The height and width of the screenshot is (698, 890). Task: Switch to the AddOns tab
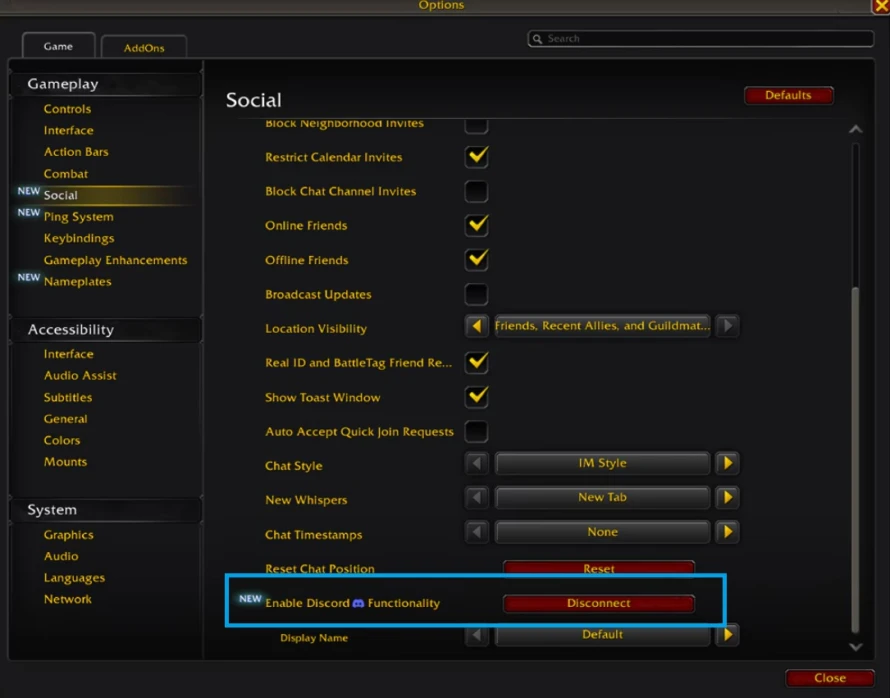click(144, 48)
